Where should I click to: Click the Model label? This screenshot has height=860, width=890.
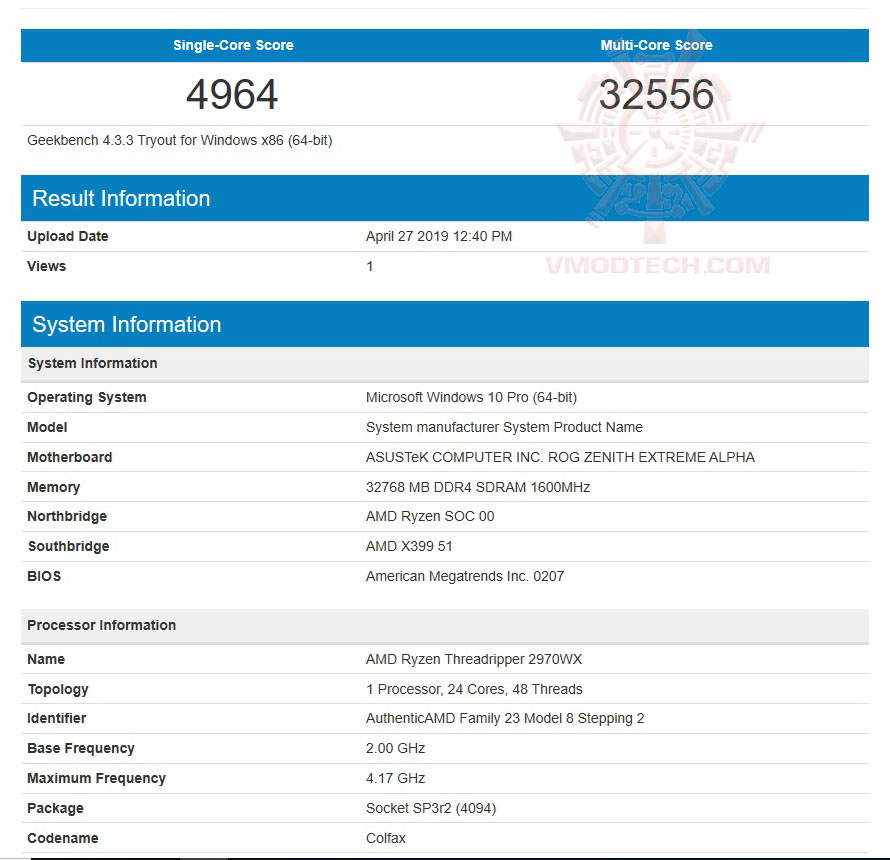(x=47, y=427)
